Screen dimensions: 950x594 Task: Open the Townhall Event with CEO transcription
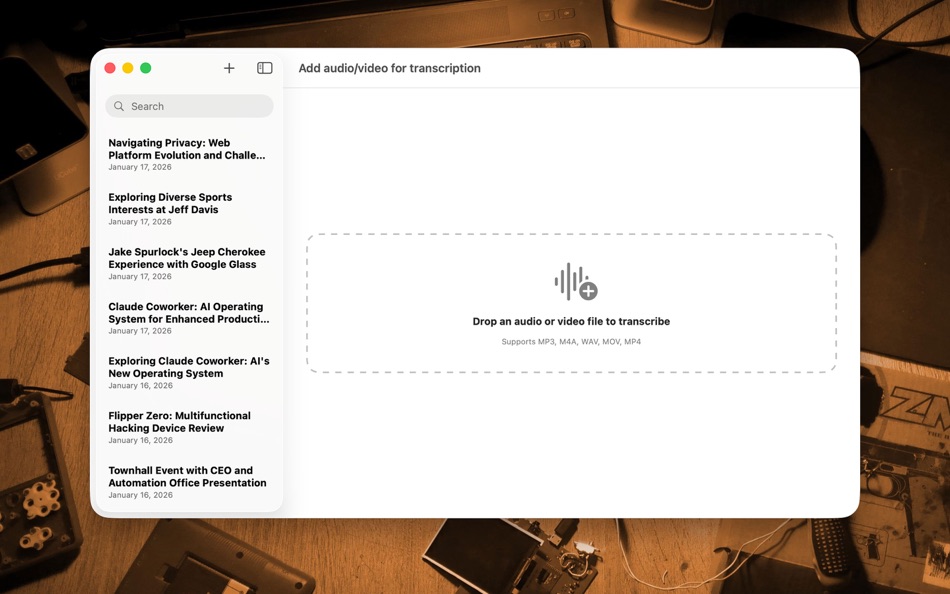click(186, 476)
